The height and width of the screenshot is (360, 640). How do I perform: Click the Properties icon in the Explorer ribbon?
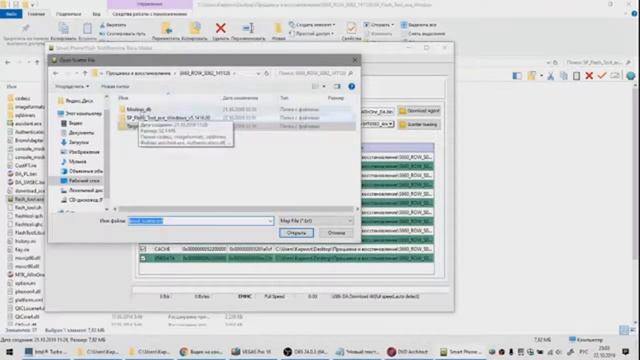351,28
